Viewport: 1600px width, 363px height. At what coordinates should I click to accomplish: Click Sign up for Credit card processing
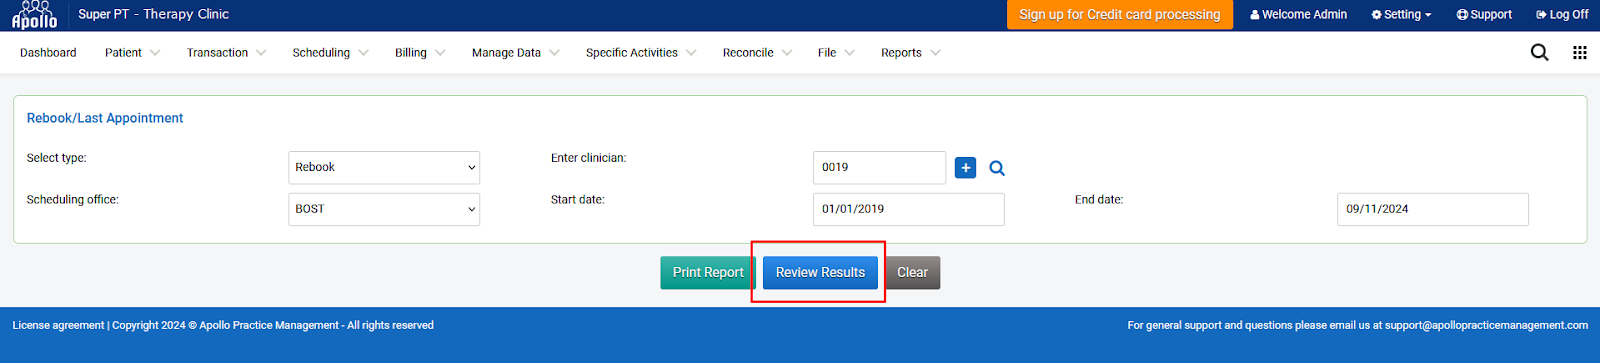click(x=1120, y=15)
